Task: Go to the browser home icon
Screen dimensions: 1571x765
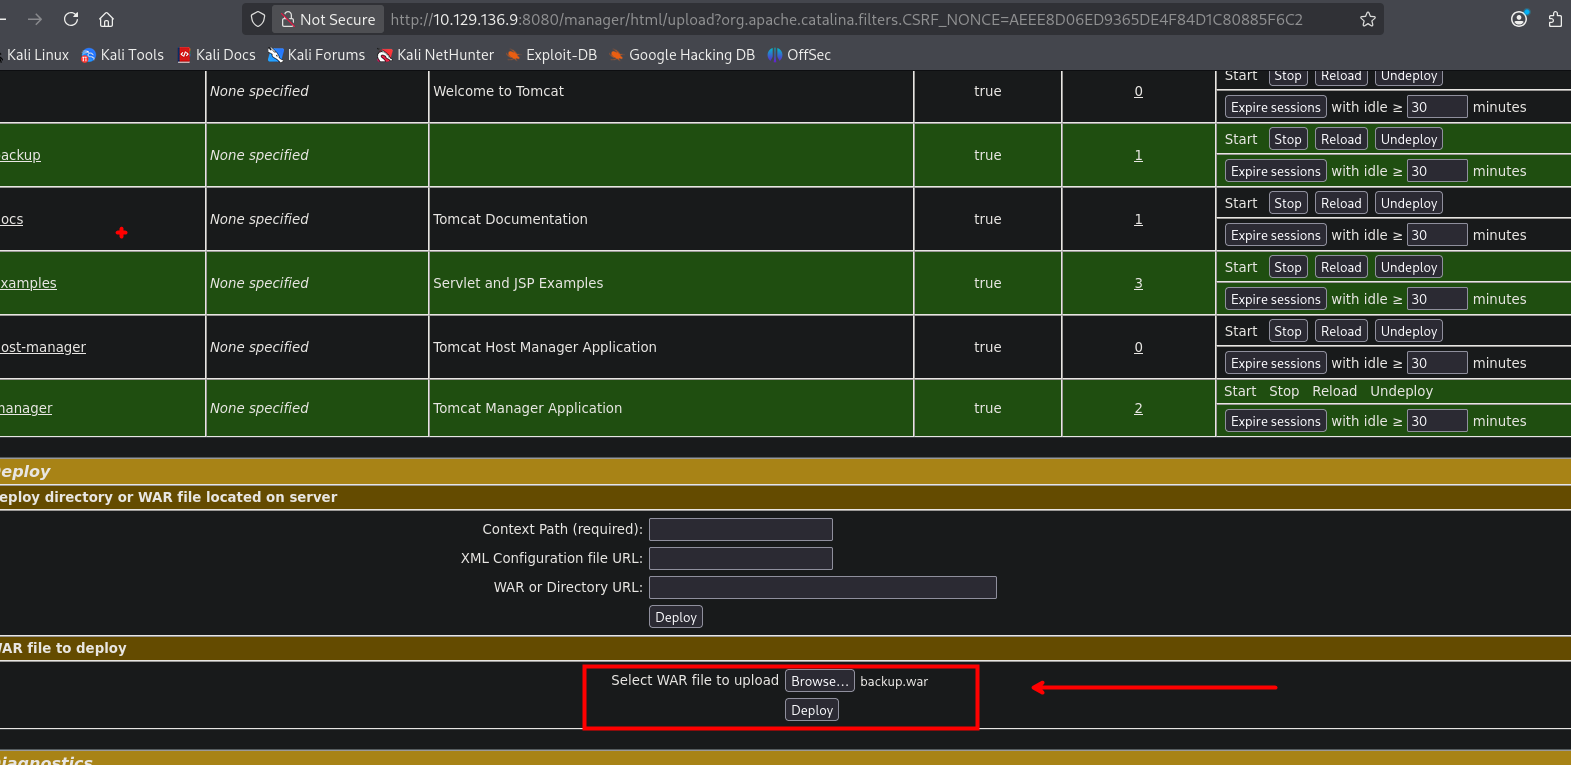Action: point(107,19)
